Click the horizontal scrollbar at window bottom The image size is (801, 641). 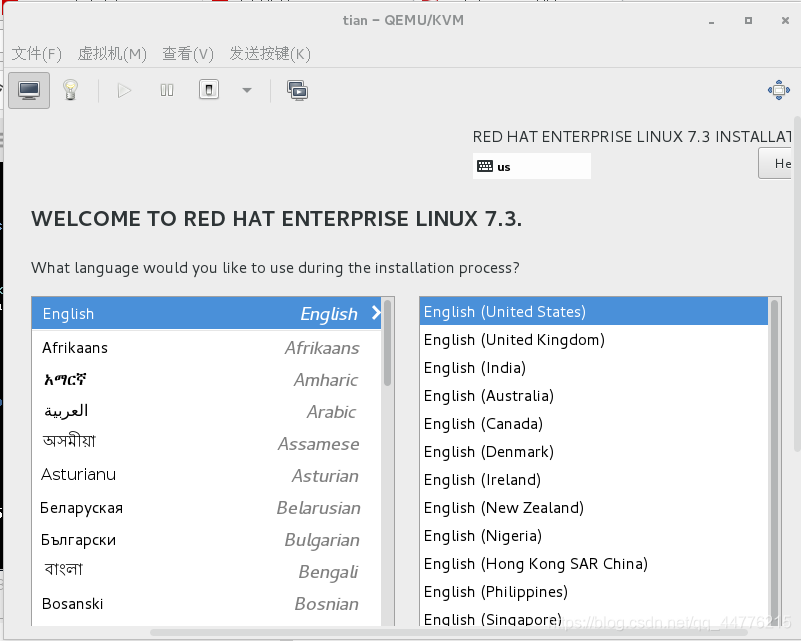click(x=449, y=633)
